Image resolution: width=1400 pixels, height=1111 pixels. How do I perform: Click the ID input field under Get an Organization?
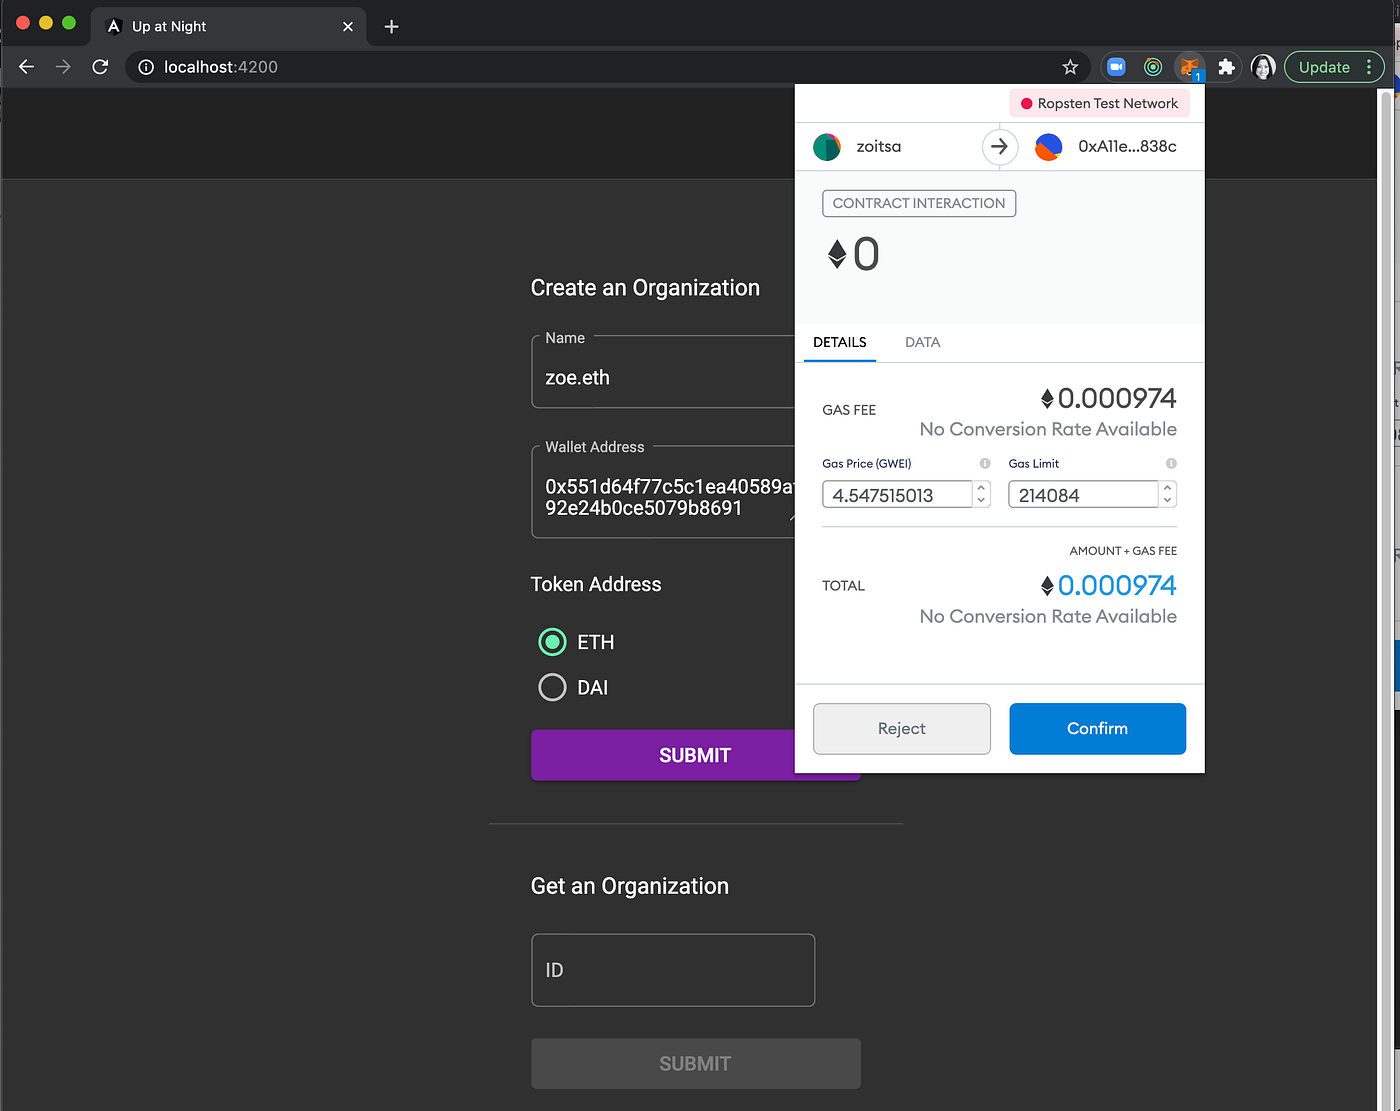pos(672,969)
